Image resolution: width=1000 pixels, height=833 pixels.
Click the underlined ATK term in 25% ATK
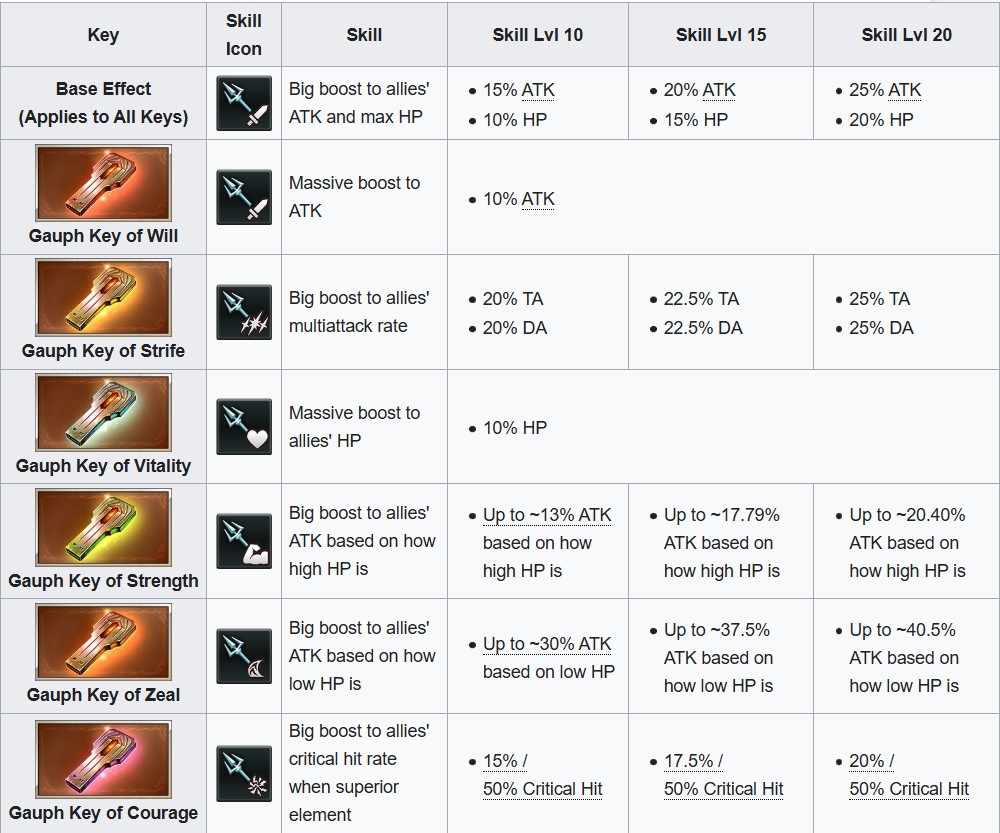pyautogui.click(x=904, y=91)
